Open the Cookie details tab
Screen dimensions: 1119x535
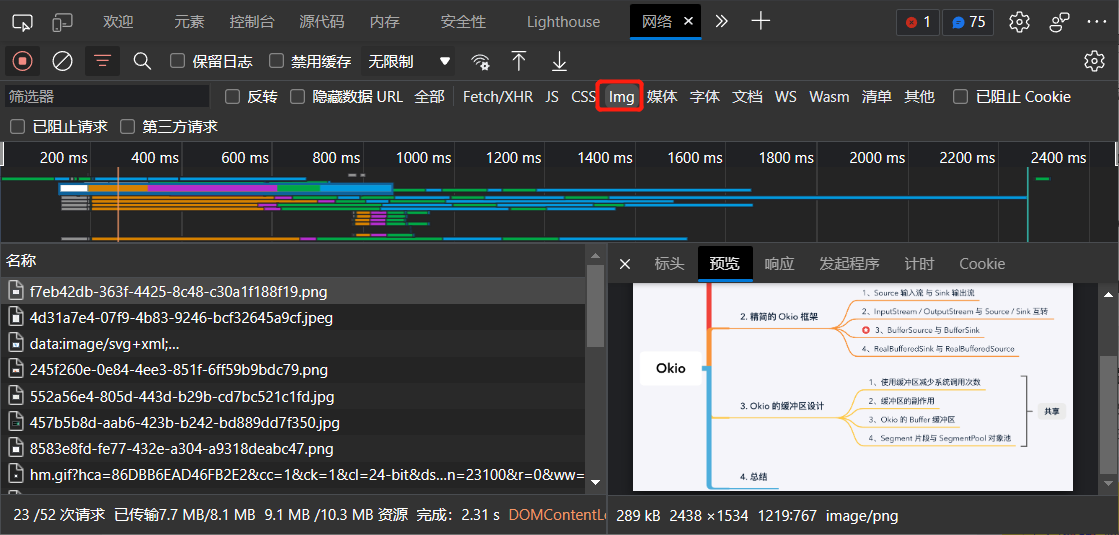pyautogui.click(x=982, y=264)
